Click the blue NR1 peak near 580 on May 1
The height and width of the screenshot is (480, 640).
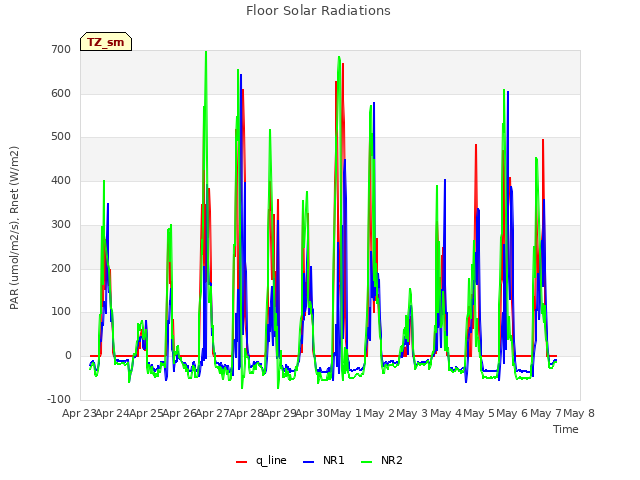(x=374, y=103)
